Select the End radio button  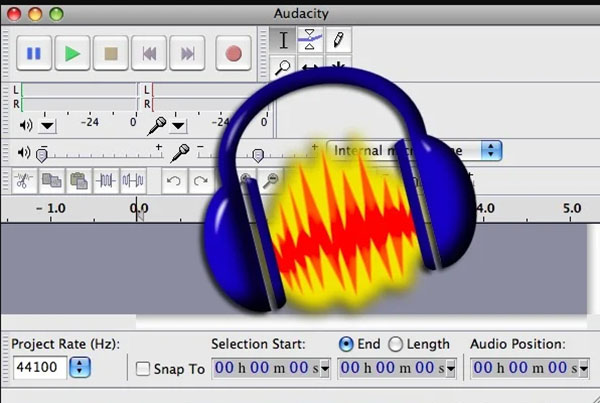346,344
